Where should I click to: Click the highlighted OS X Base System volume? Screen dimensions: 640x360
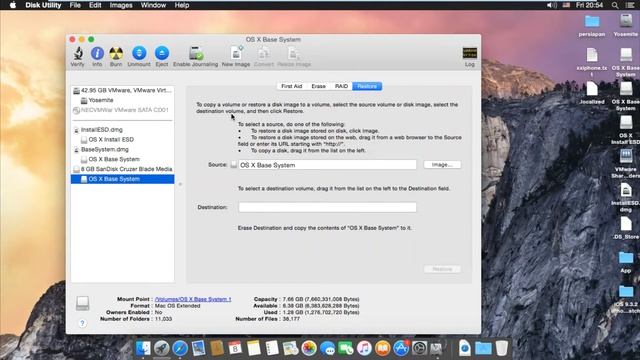coord(122,179)
